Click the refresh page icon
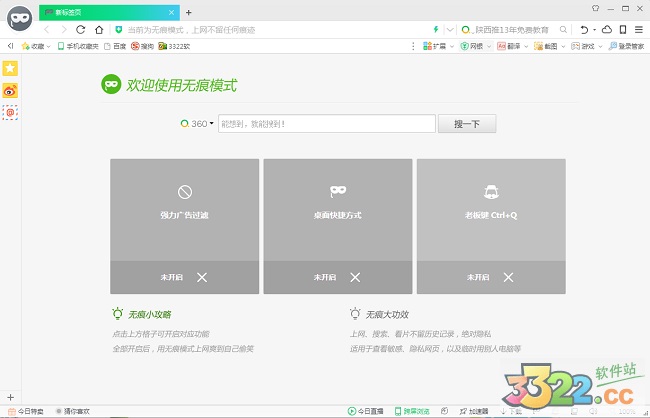This screenshot has width=650, height=418. (x=80, y=30)
